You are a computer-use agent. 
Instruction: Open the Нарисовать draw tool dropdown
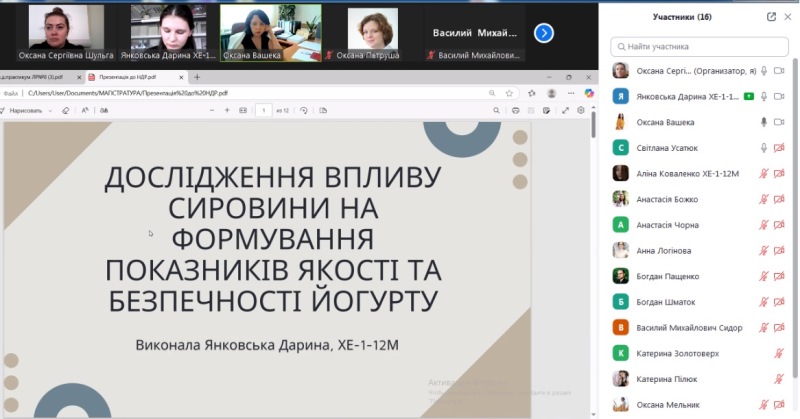click(51, 110)
